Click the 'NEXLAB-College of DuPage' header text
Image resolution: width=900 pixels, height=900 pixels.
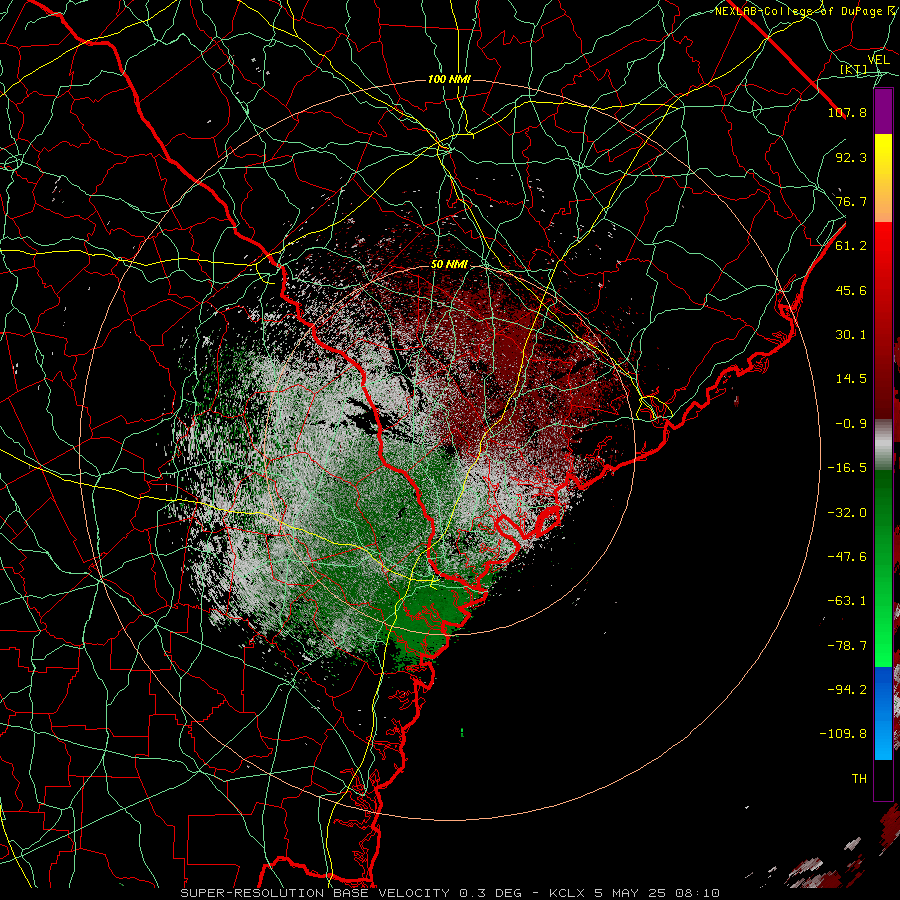798,11
